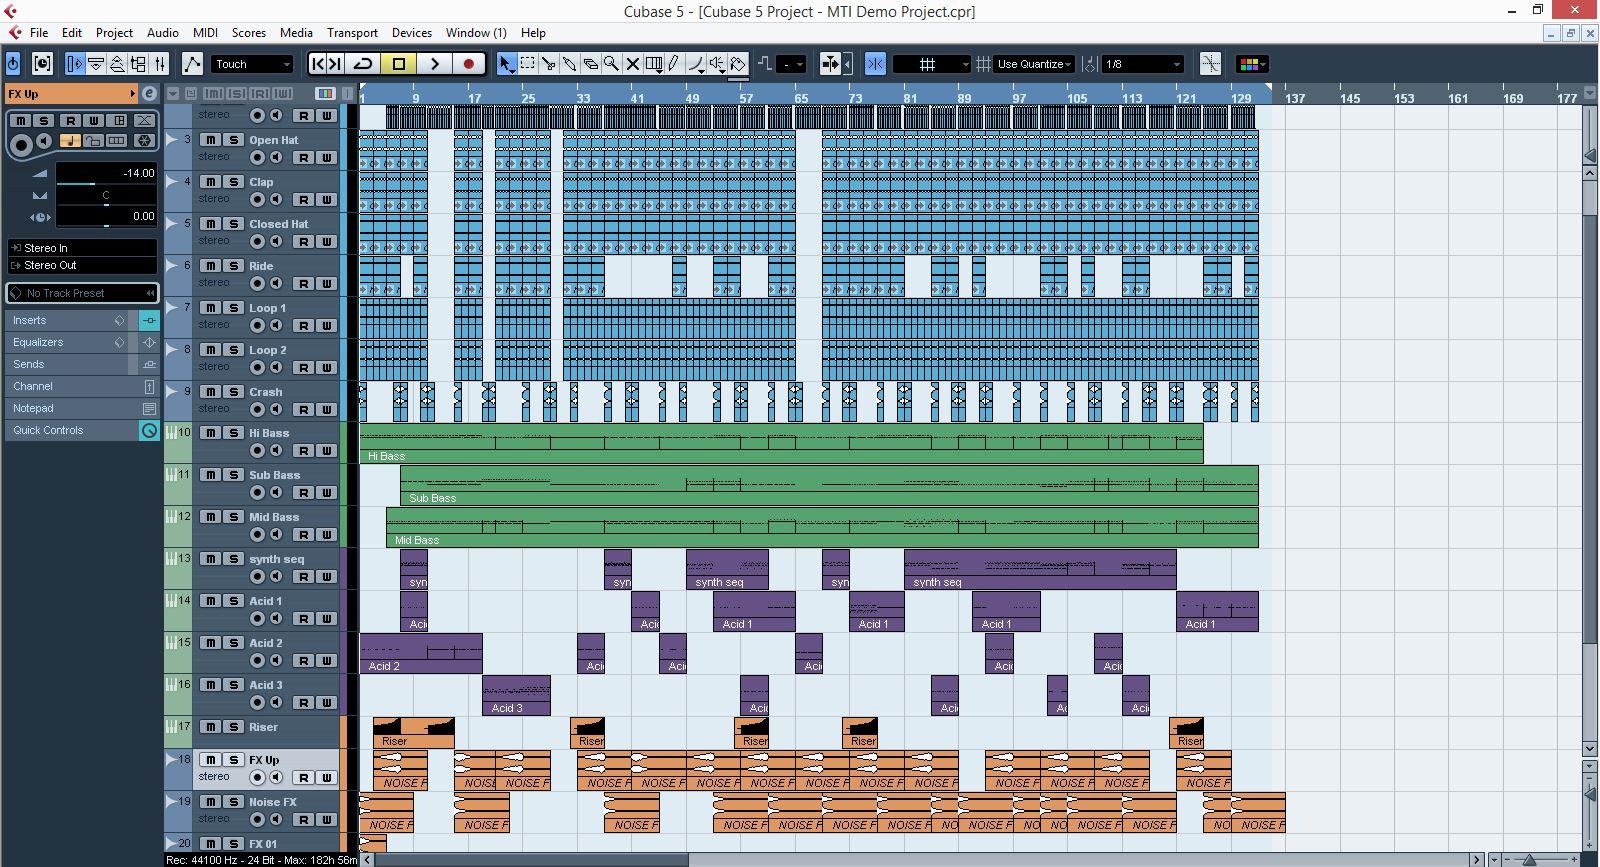The width and height of the screenshot is (1600, 867).
Task: Select the Split scissors tool
Action: 549,64
